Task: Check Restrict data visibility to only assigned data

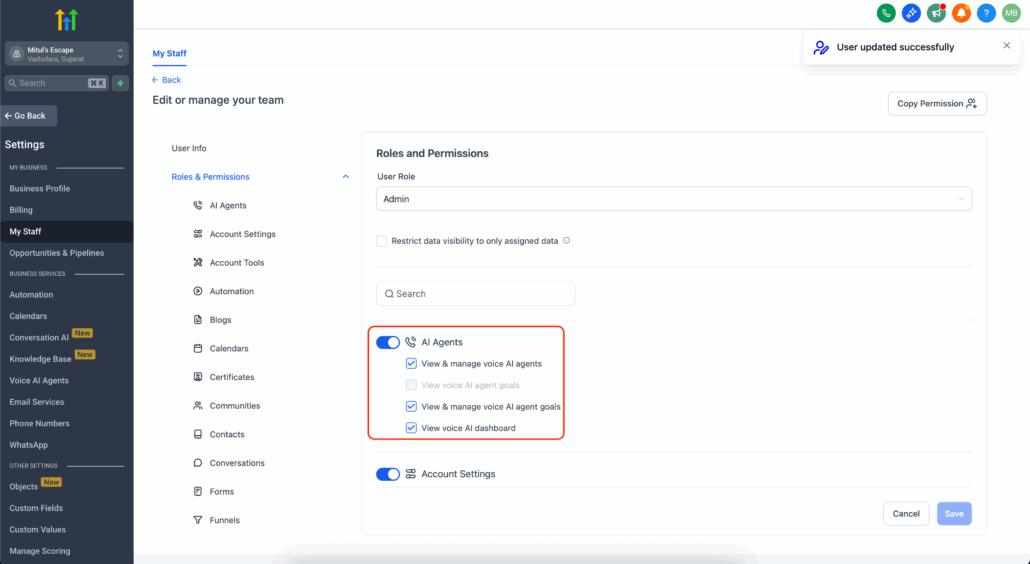Action: 382,241
